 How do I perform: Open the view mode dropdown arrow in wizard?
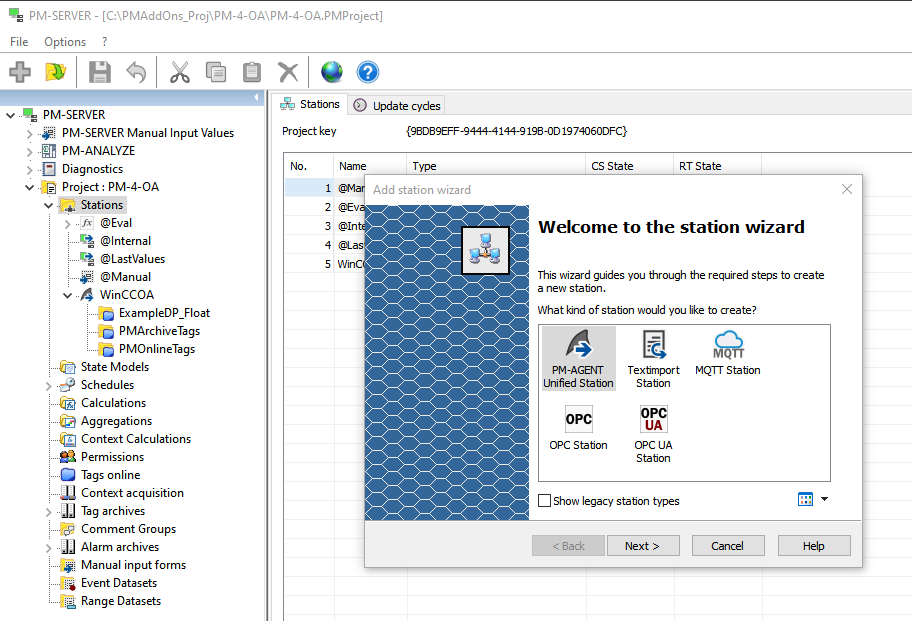824,499
